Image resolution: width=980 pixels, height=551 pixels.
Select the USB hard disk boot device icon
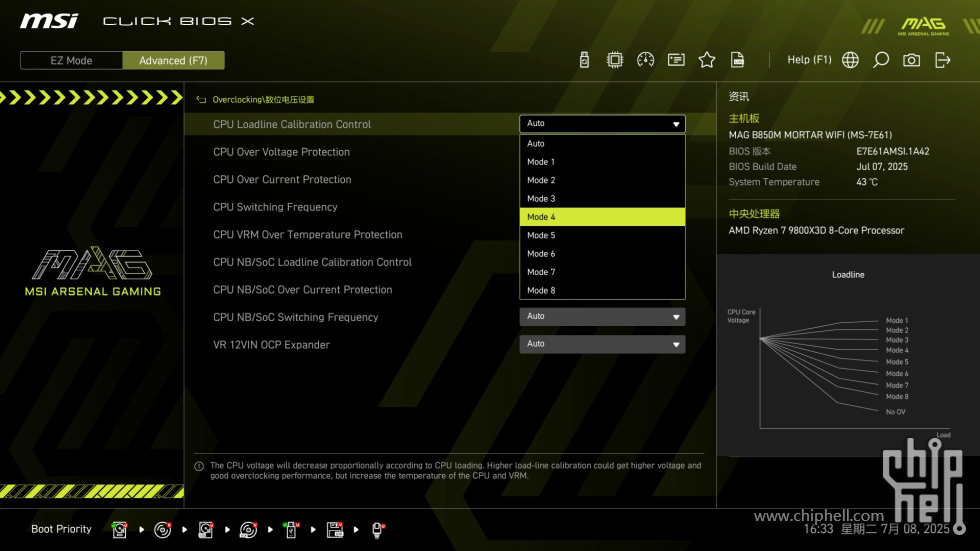coord(206,530)
